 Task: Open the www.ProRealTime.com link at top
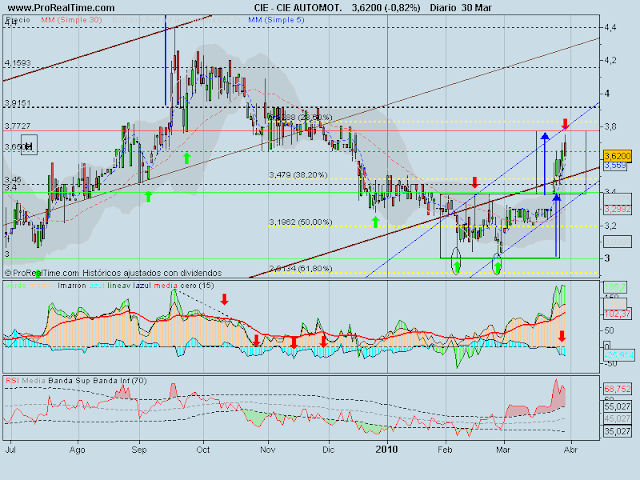[x=61, y=8]
